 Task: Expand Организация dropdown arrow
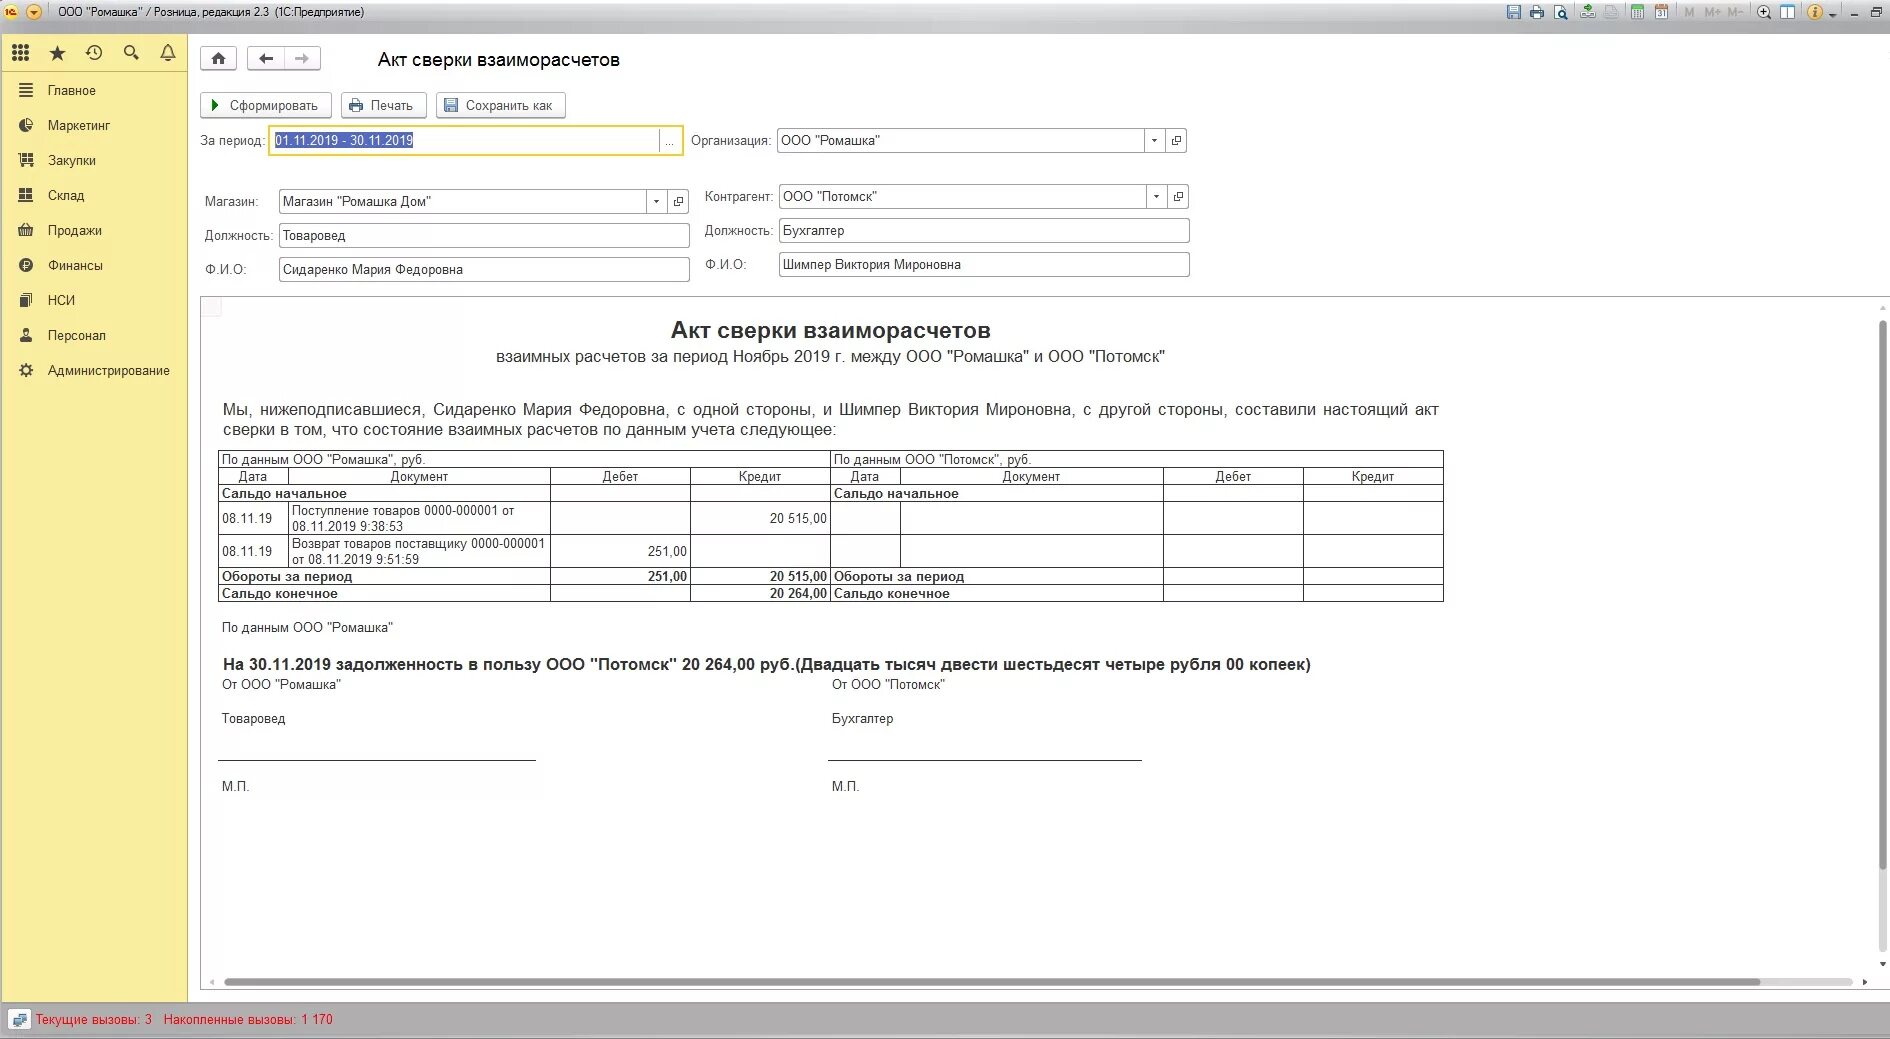pyautogui.click(x=1154, y=141)
